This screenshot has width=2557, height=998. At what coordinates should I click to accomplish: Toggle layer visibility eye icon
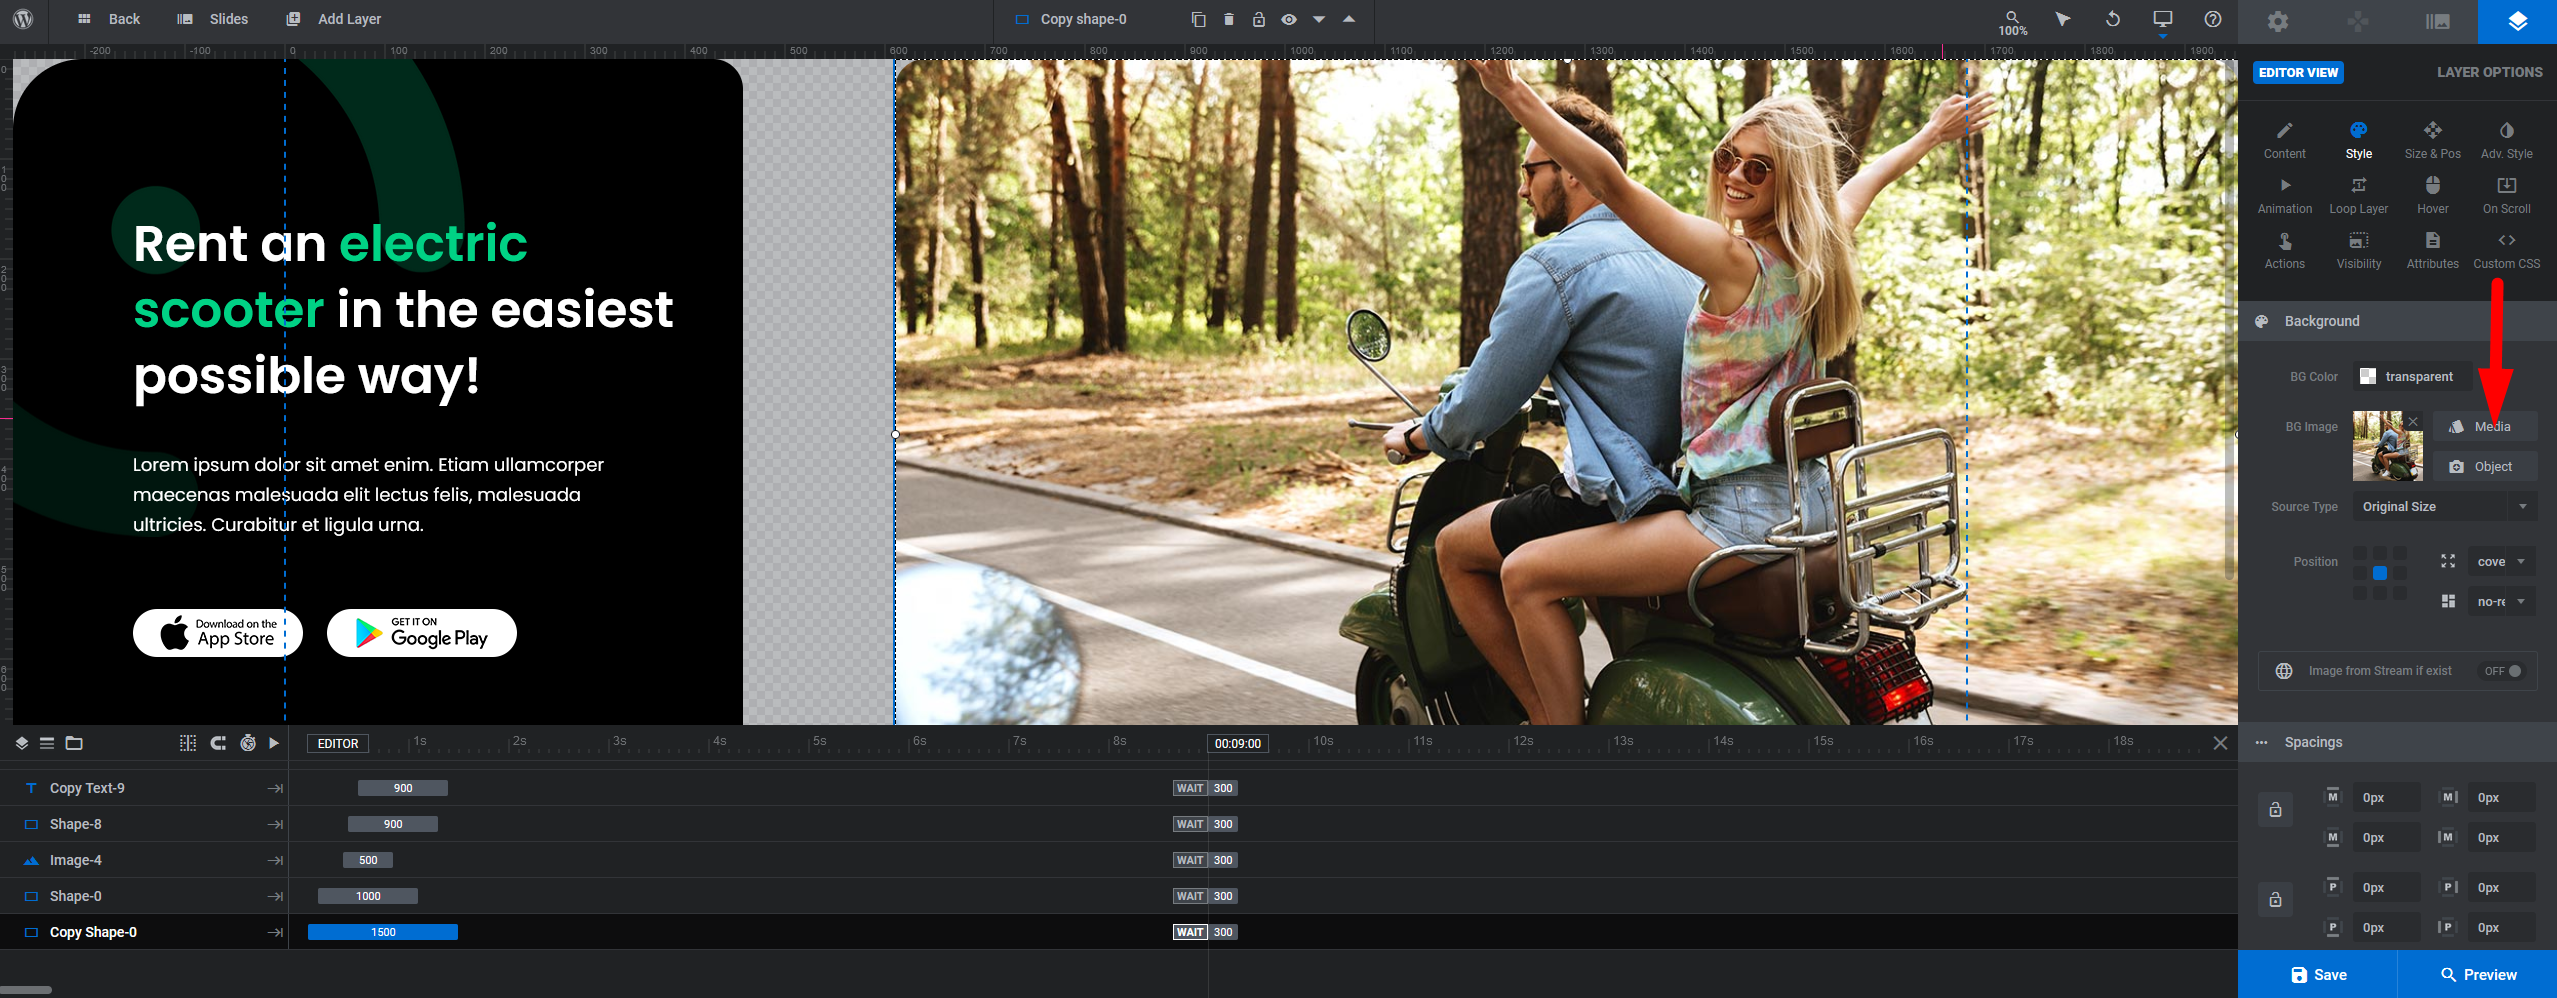pos(1289,19)
